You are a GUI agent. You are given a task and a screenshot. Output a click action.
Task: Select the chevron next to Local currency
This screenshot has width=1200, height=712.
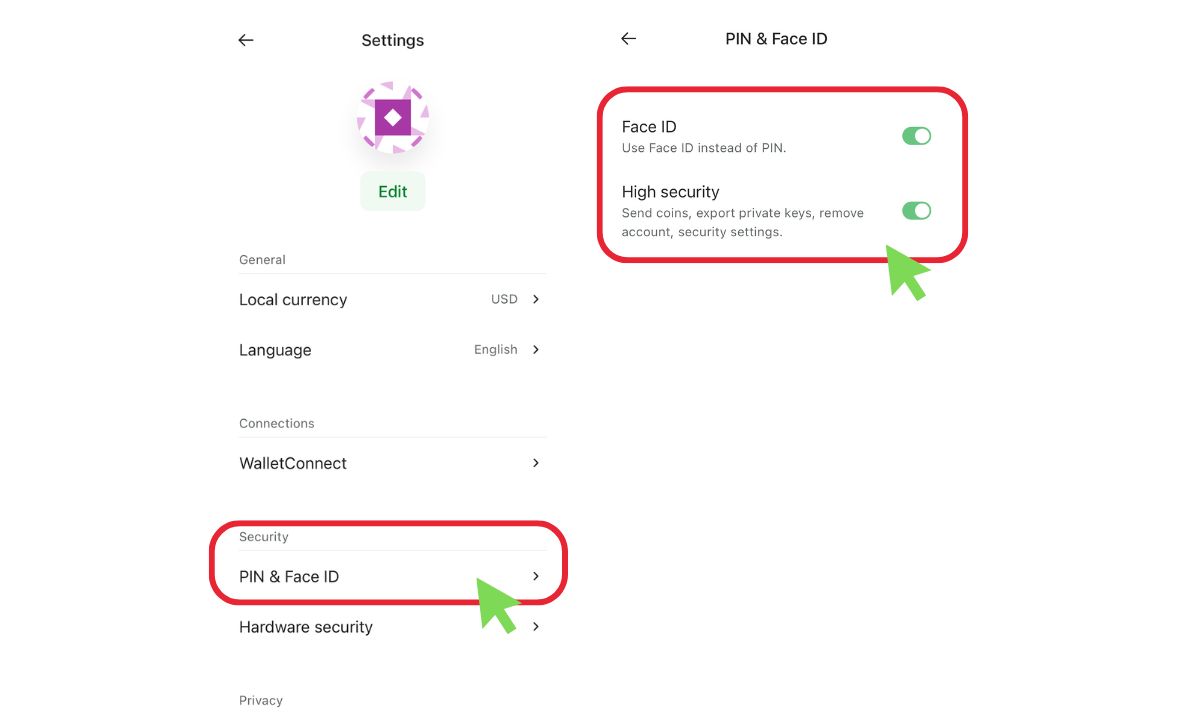535,299
